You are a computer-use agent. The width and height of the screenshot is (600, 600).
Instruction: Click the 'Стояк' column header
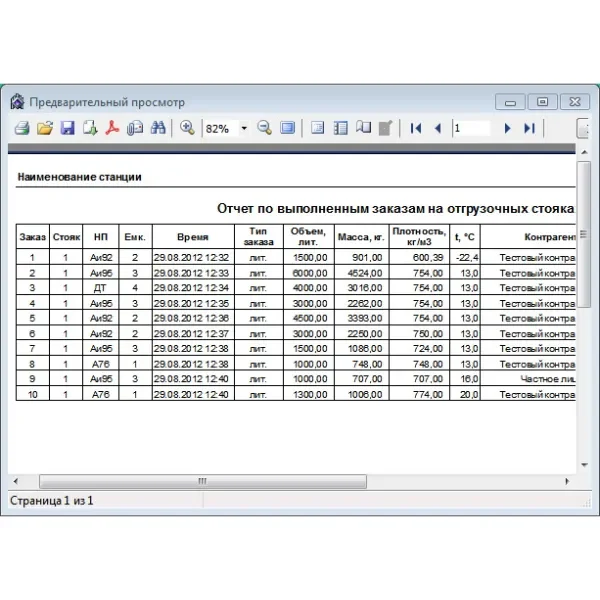66,237
